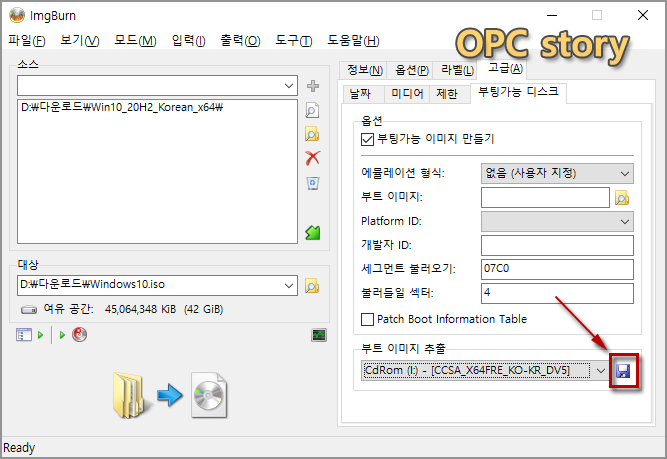Click the green play arrow before disc icon
This screenshot has height=459, width=667.
coord(62,335)
